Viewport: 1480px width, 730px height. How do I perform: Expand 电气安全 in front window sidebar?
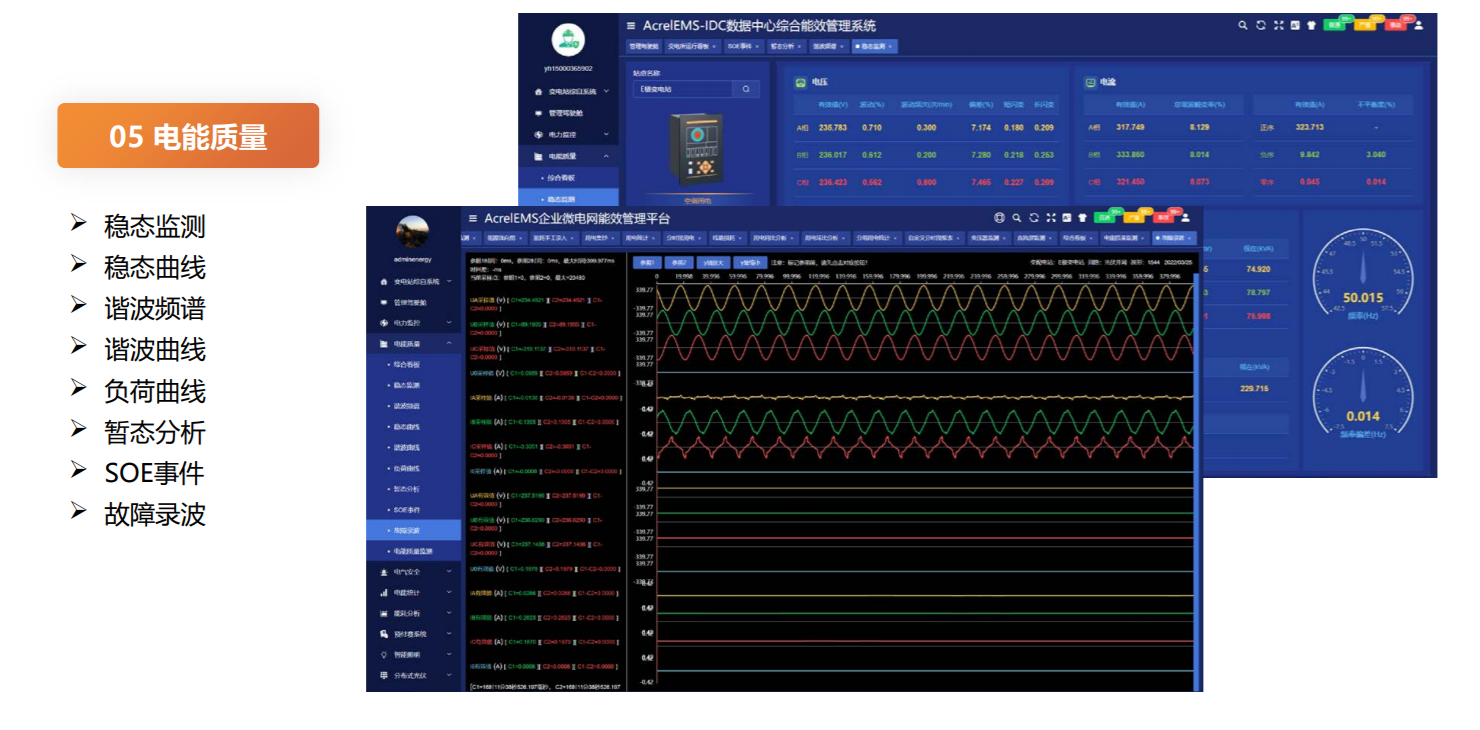pos(414,572)
